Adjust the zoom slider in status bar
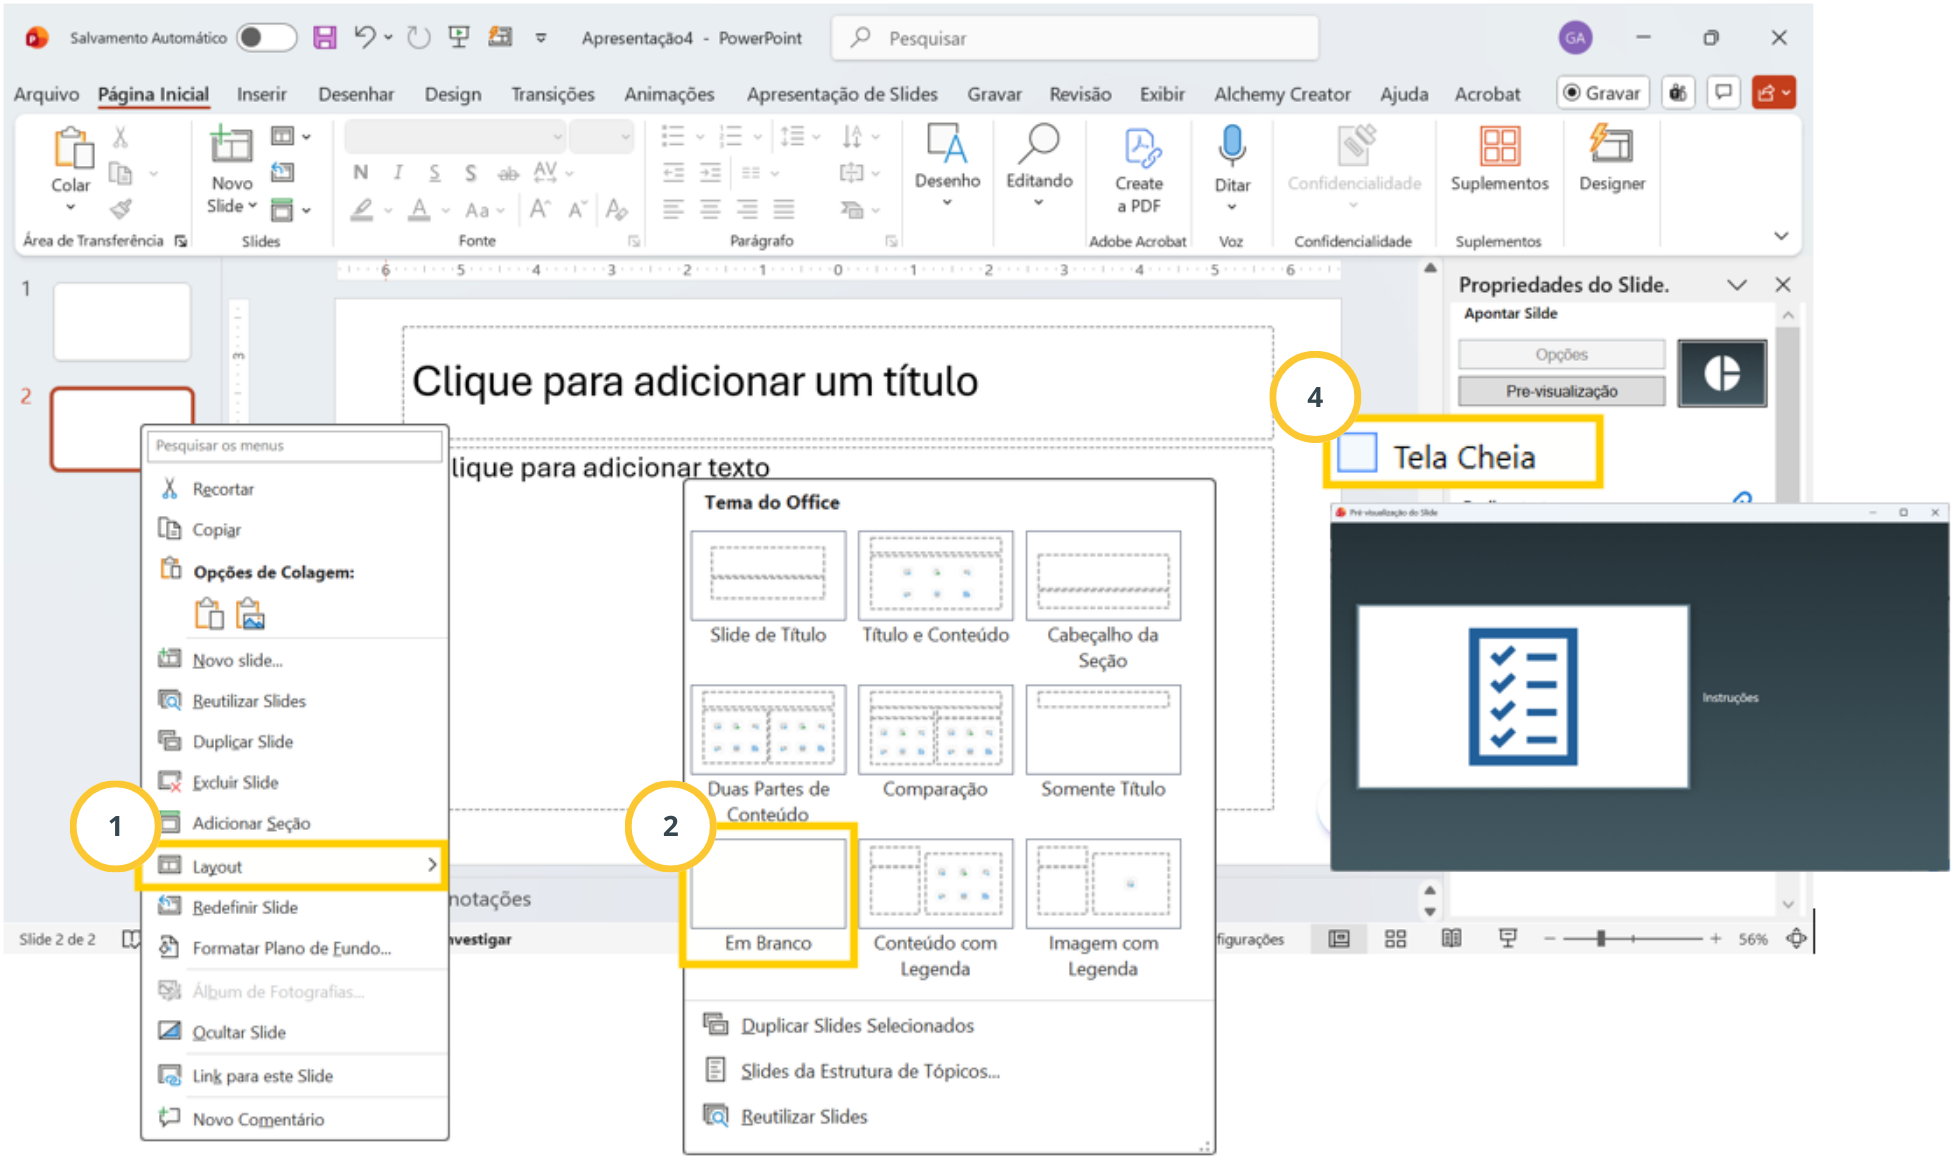The width and height of the screenshot is (1955, 1157). click(1600, 938)
